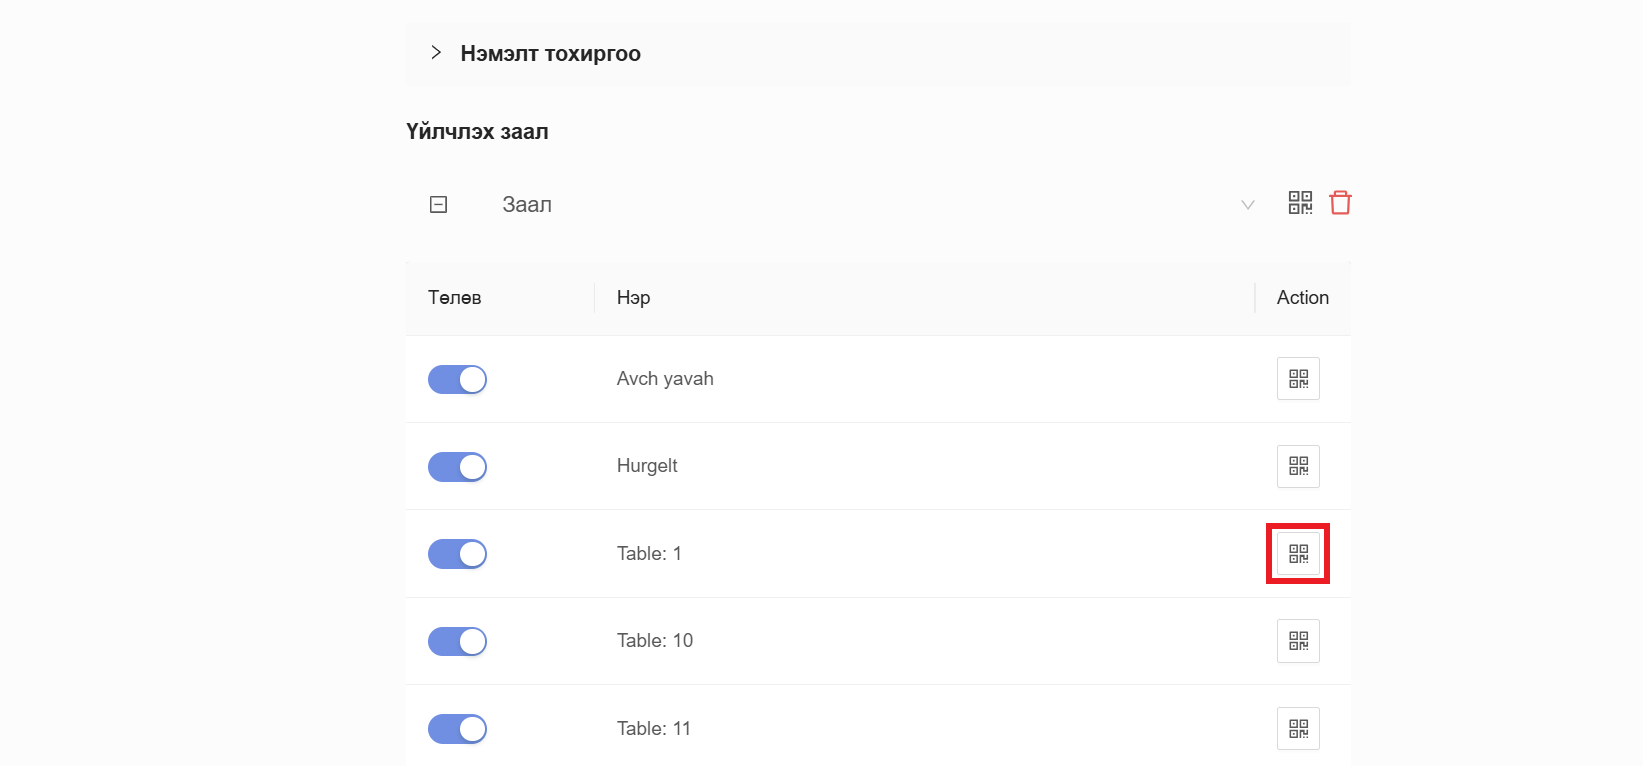Turn off the Hurgelt switch

[x=457, y=467]
